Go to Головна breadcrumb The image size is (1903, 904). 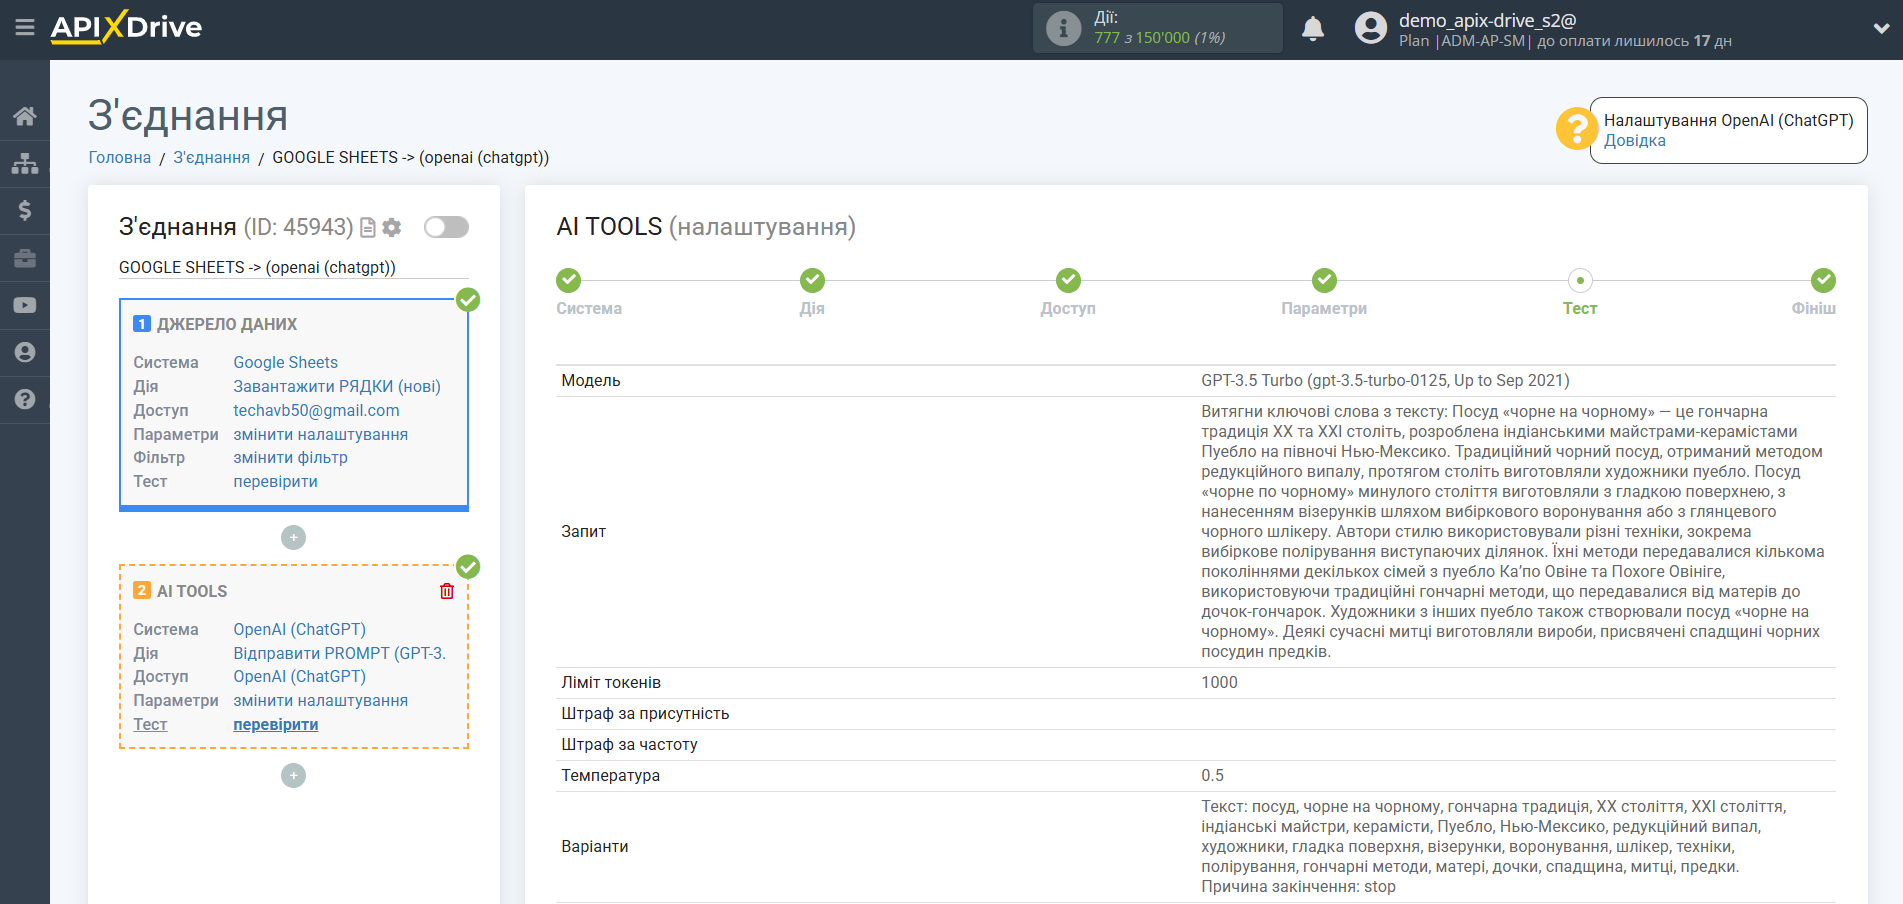tap(120, 158)
